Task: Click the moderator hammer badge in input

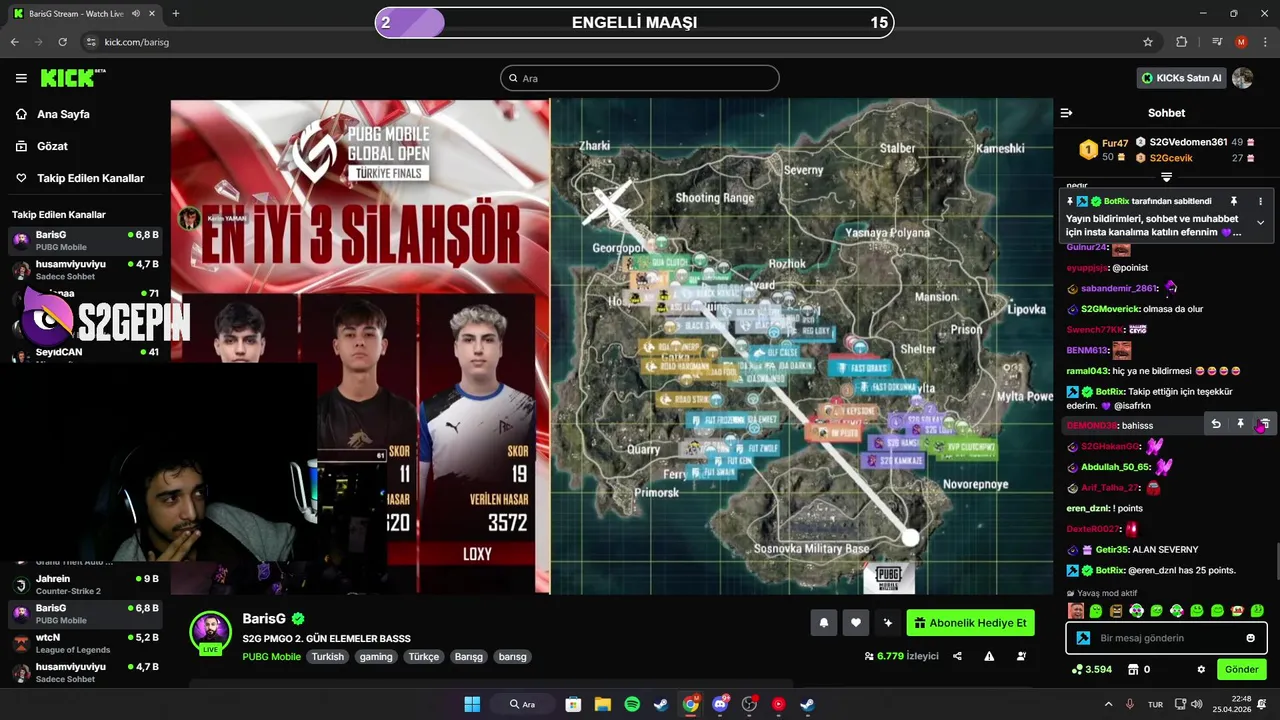Action: pos(1083,638)
